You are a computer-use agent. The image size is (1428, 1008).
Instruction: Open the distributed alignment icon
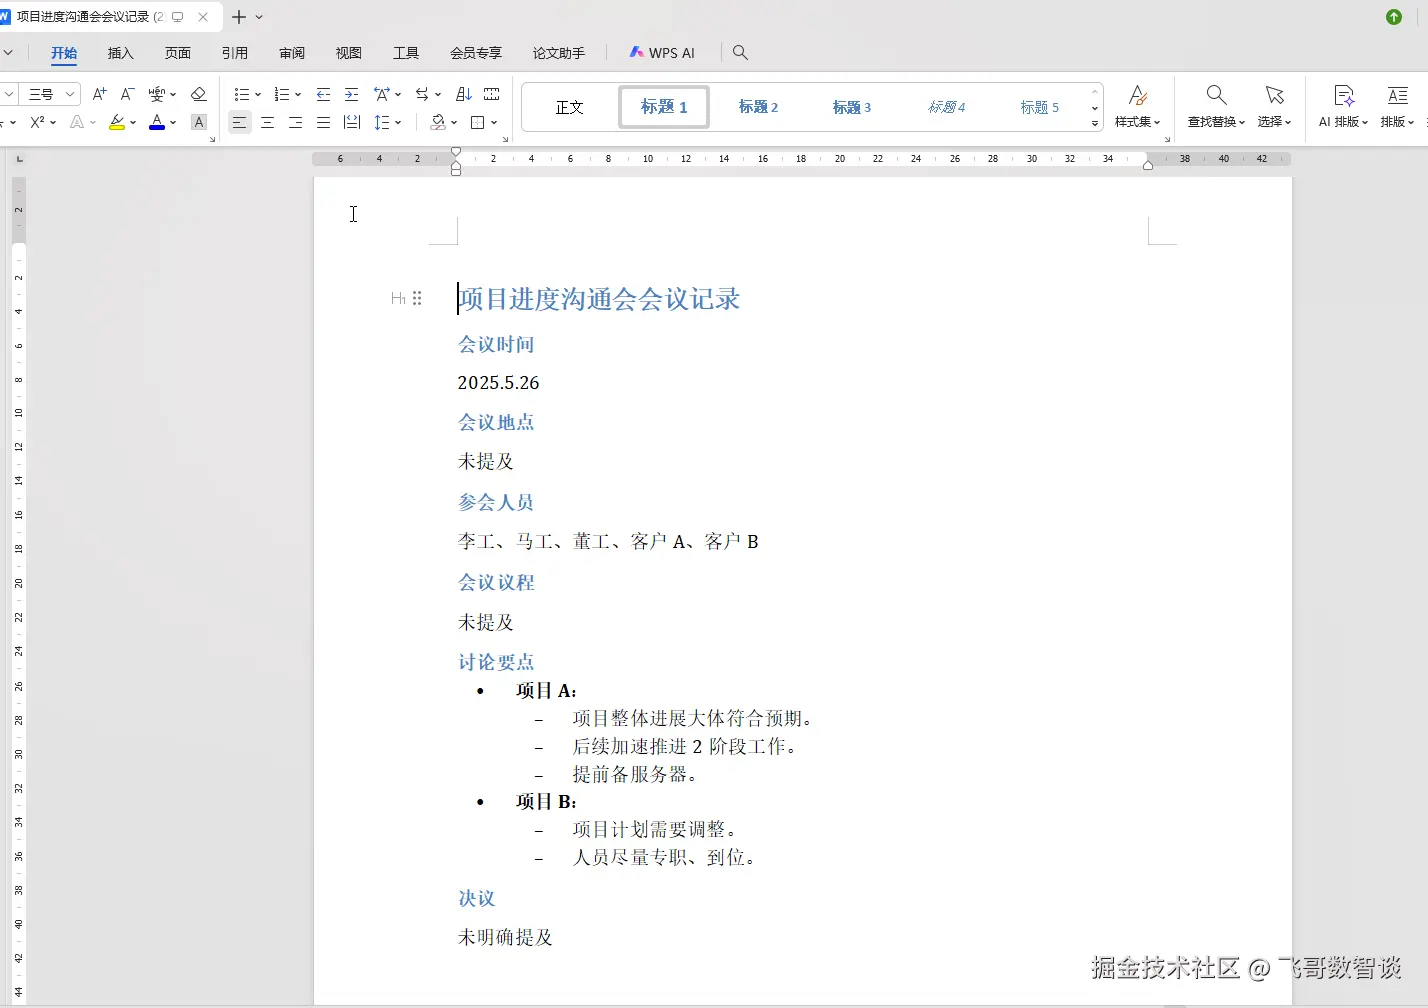(351, 122)
